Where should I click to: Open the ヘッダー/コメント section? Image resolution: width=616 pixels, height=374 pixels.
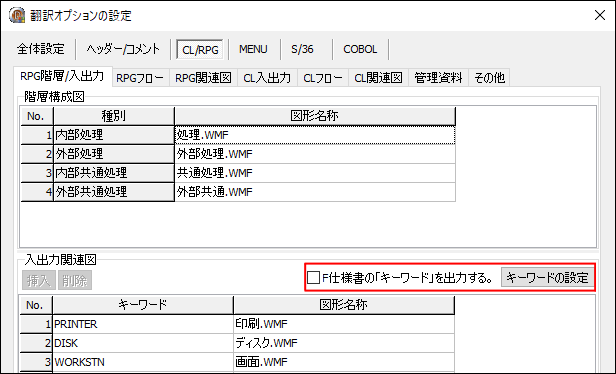pyautogui.click(x=123, y=49)
